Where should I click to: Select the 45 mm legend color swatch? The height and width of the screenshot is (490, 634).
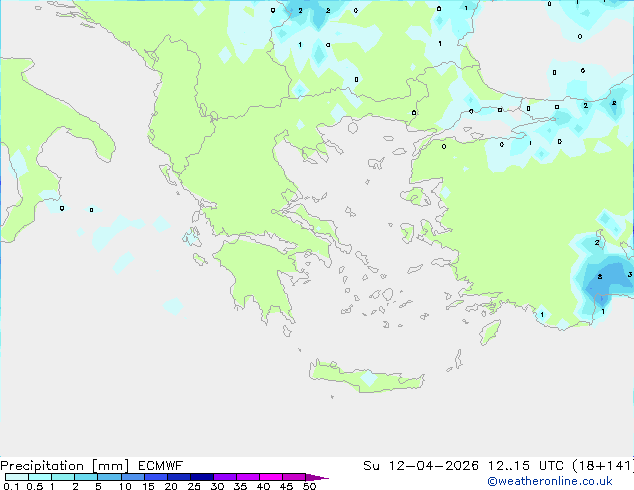tap(294, 477)
